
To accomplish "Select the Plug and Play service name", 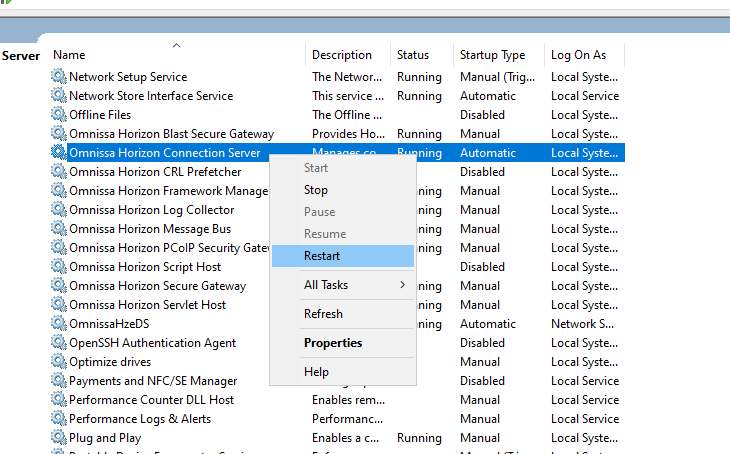I will (105, 438).
